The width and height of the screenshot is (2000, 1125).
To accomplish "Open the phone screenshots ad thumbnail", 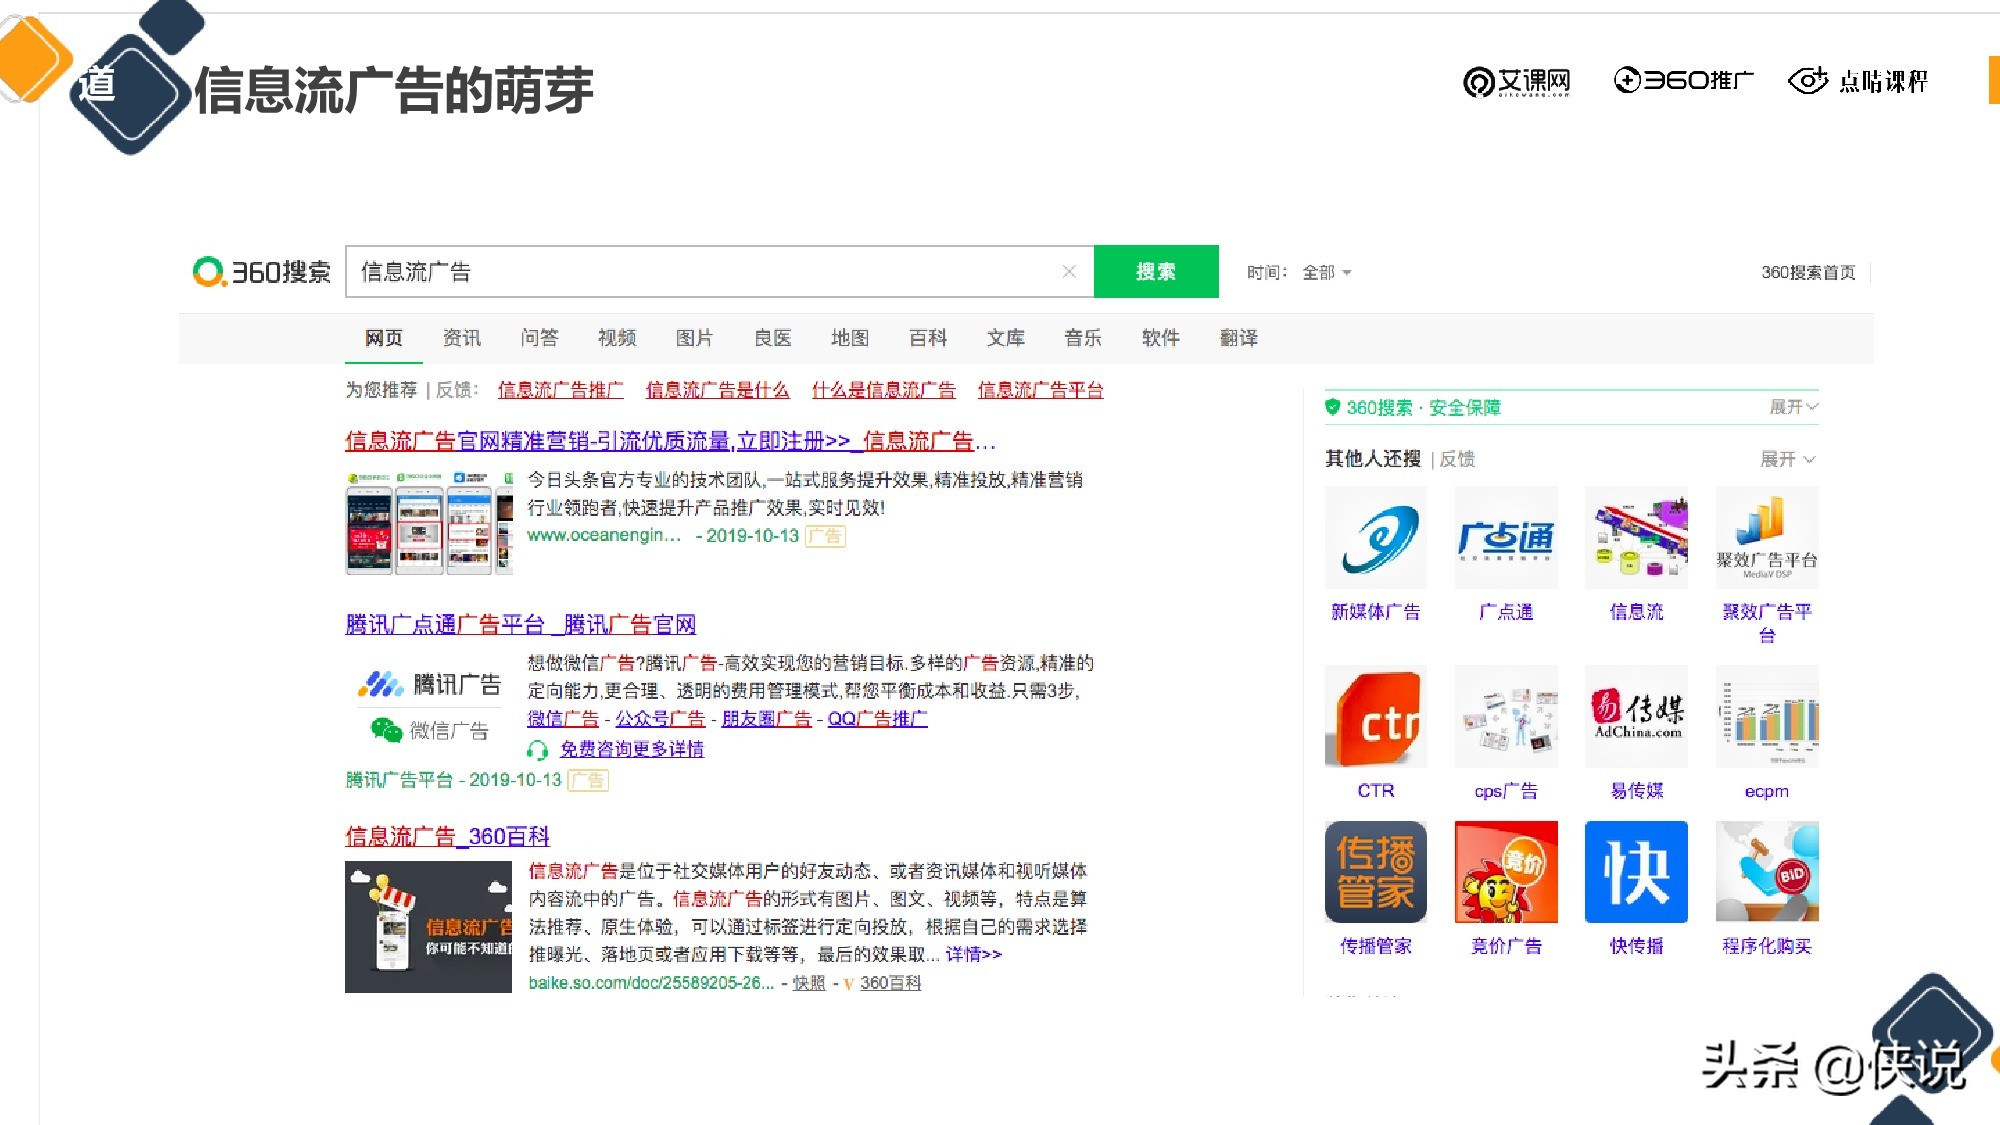I will pyautogui.click(x=429, y=522).
